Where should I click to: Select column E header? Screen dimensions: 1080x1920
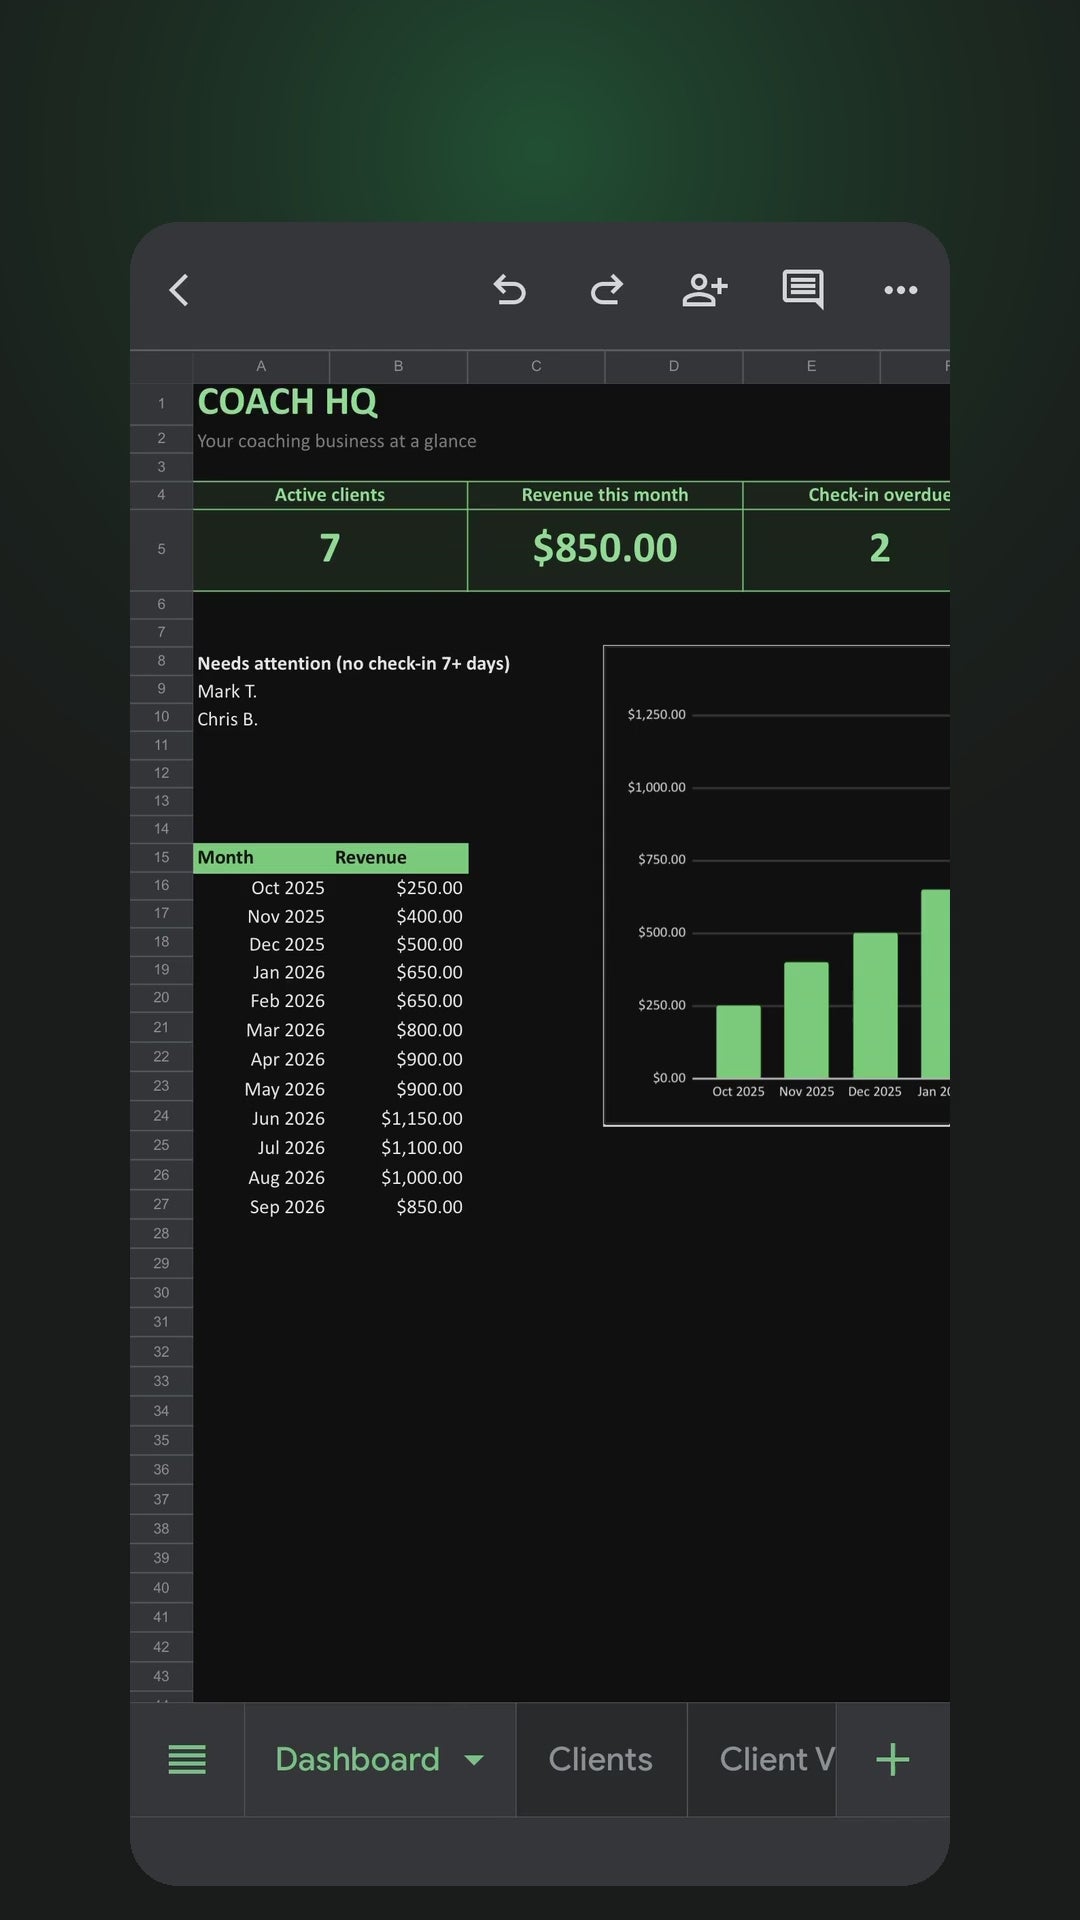[811, 366]
